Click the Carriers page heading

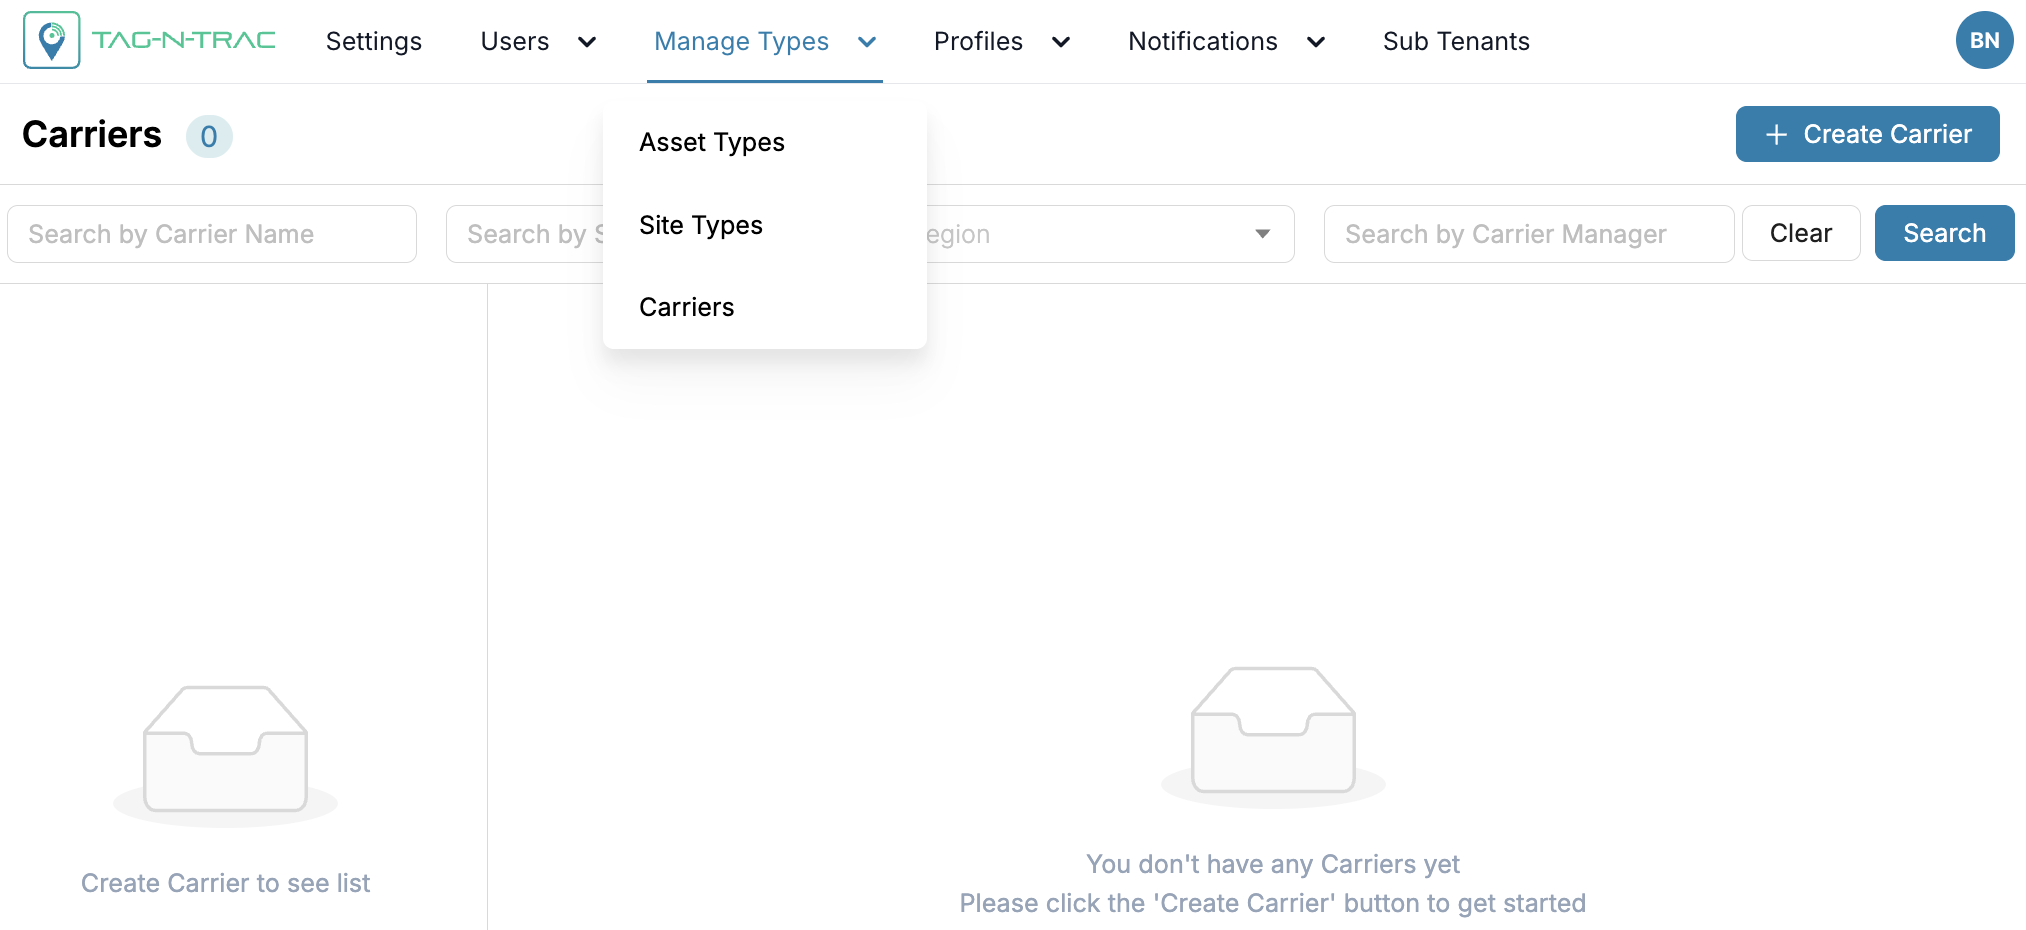tap(92, 134)
